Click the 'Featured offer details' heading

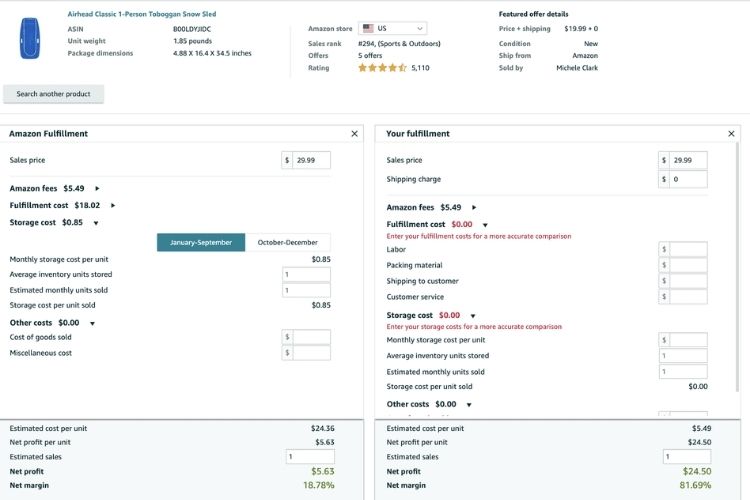(534, 14)
